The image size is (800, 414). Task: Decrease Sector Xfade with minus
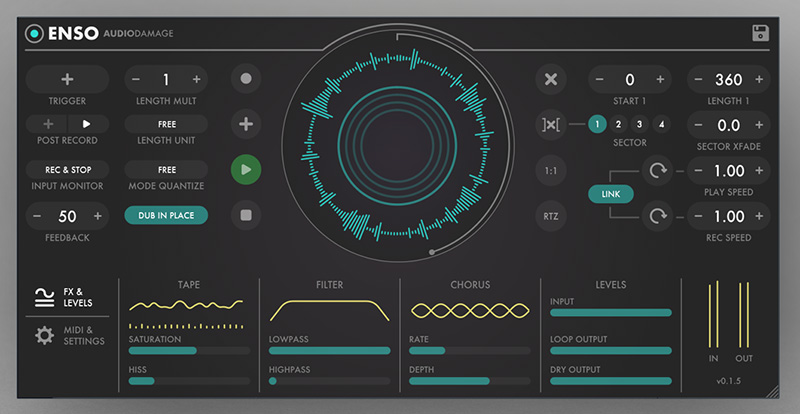click(698, 125)
